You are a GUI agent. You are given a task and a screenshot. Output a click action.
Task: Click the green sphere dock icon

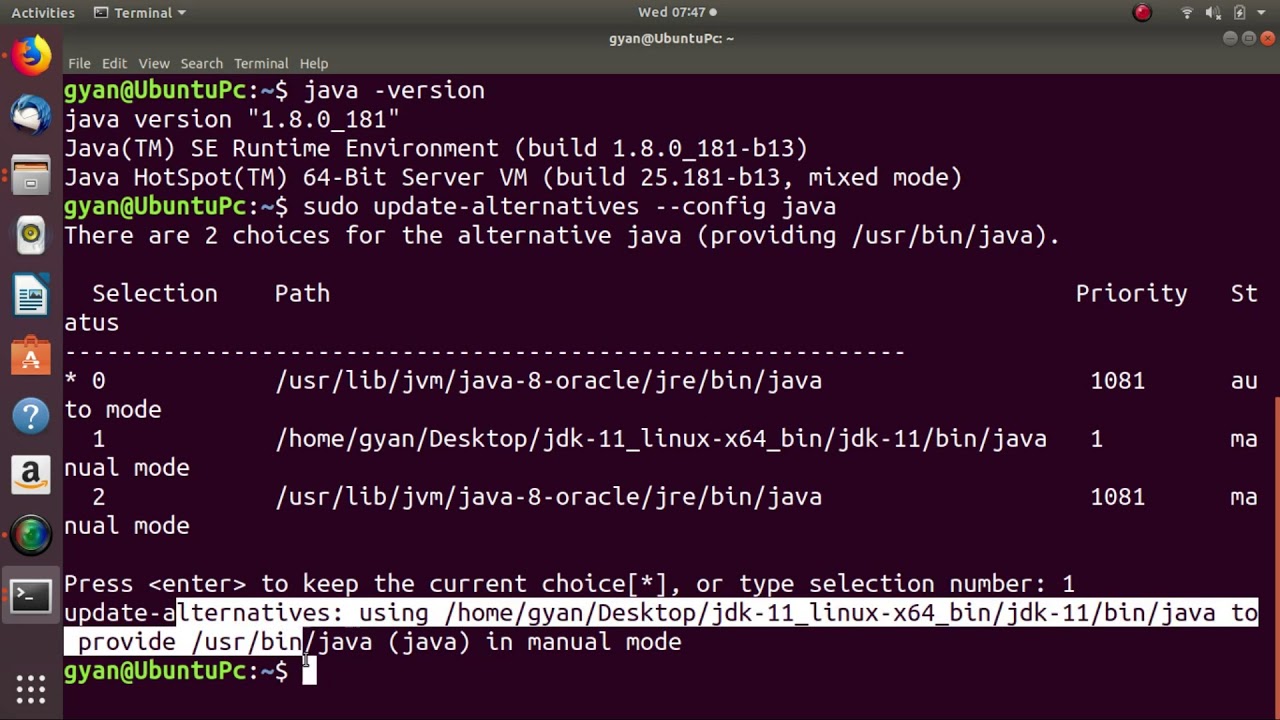click(31, 536)
